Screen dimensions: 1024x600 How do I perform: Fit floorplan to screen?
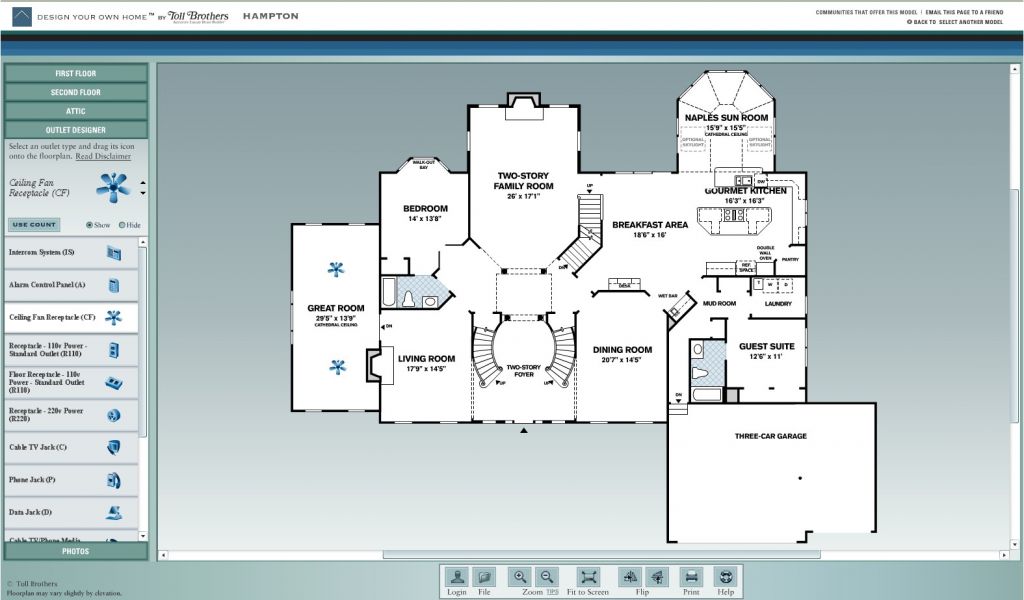coord(589,578)
